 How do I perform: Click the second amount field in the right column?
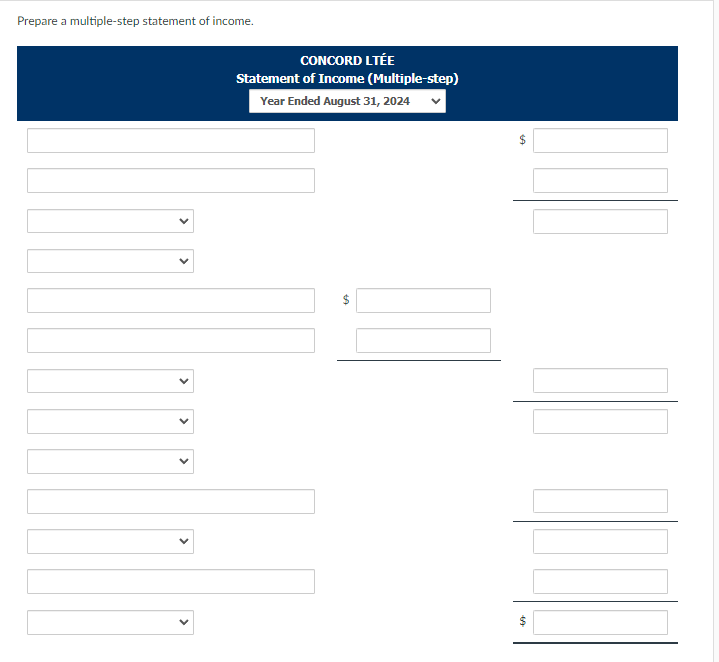point(600,181)
